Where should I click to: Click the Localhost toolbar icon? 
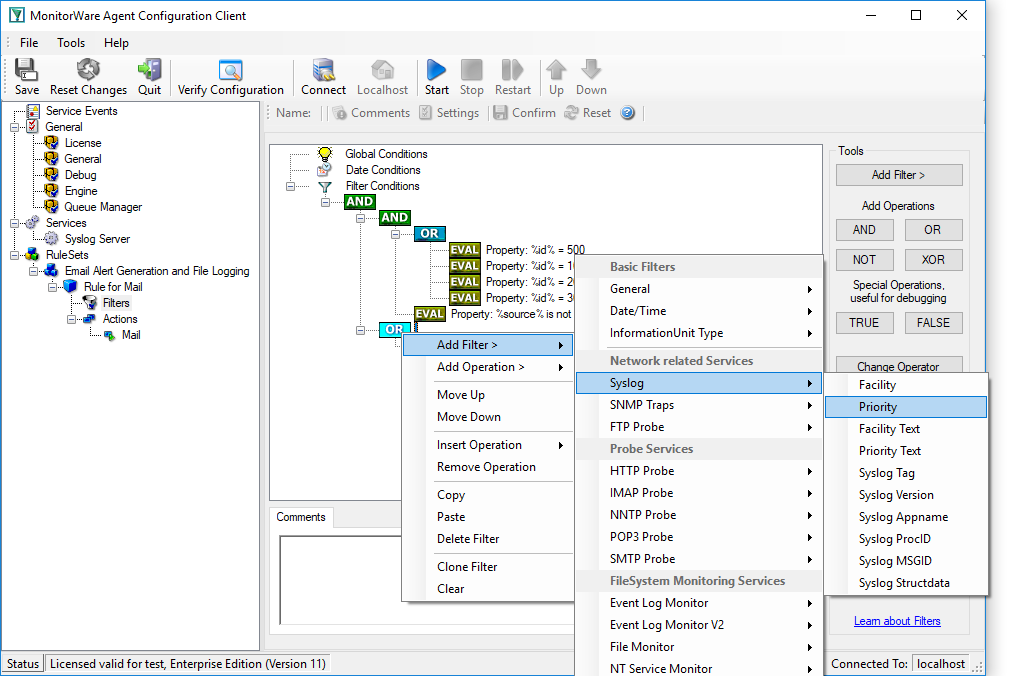click(383, 70)
